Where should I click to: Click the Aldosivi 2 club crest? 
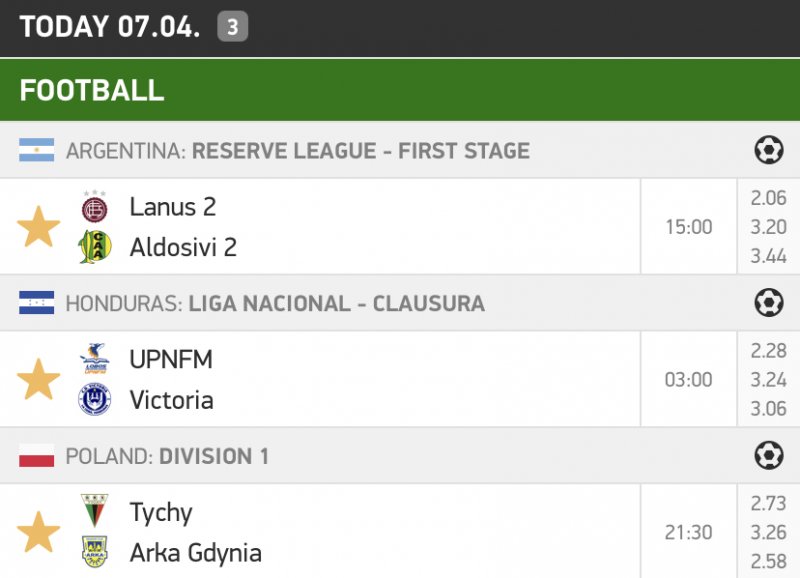[95, 246]
